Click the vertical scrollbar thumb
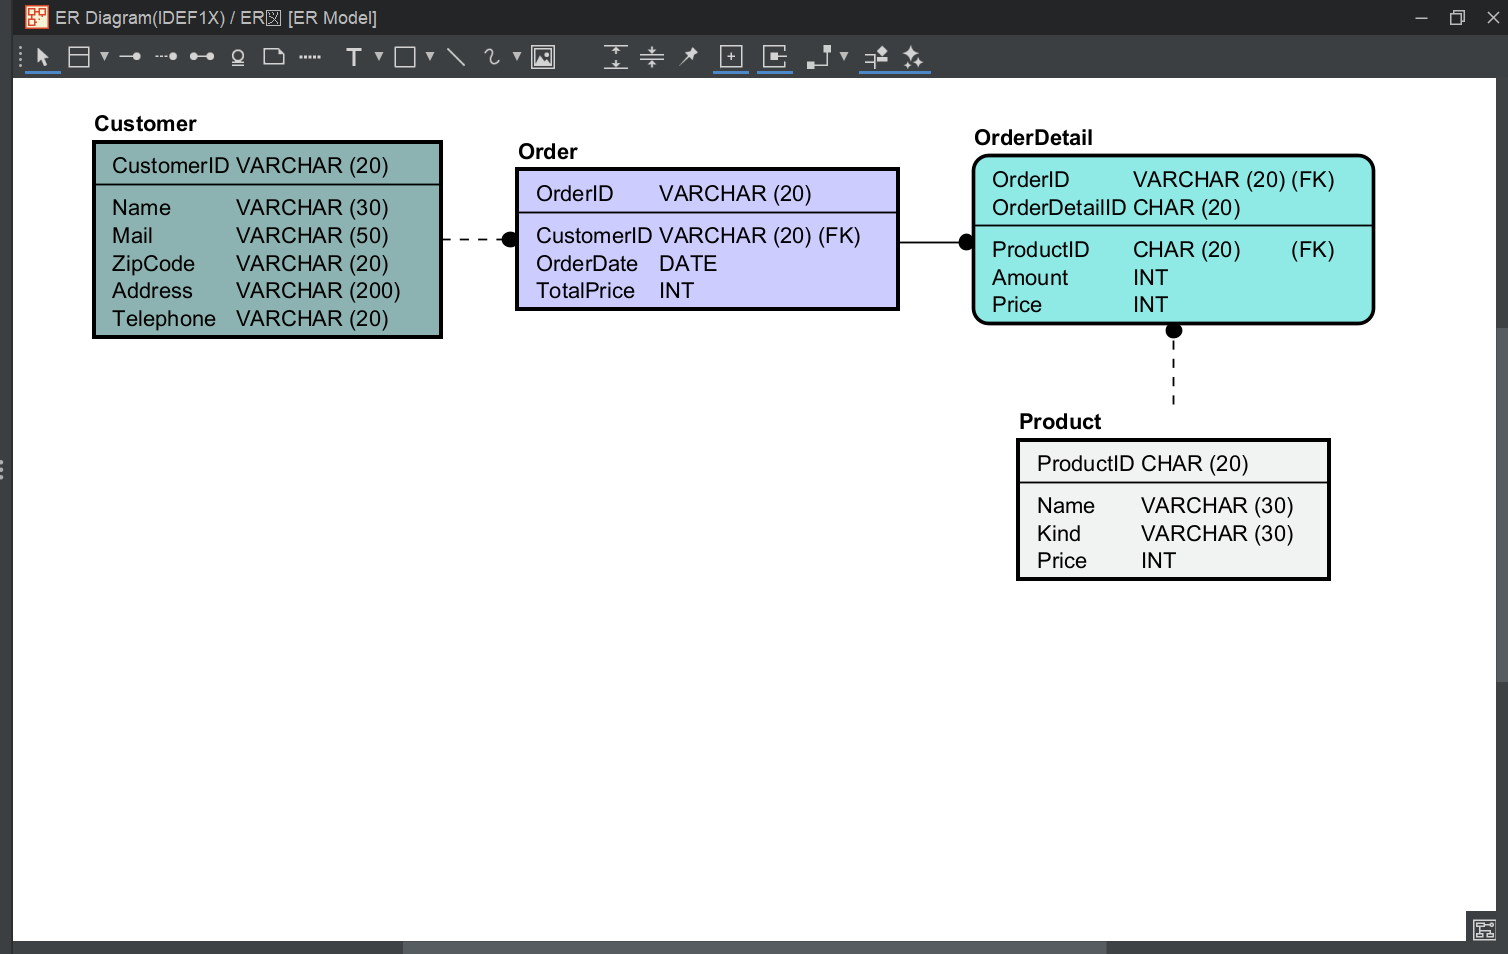The height and width of the screenshot is (954, 1508). tap(1502, 505)
